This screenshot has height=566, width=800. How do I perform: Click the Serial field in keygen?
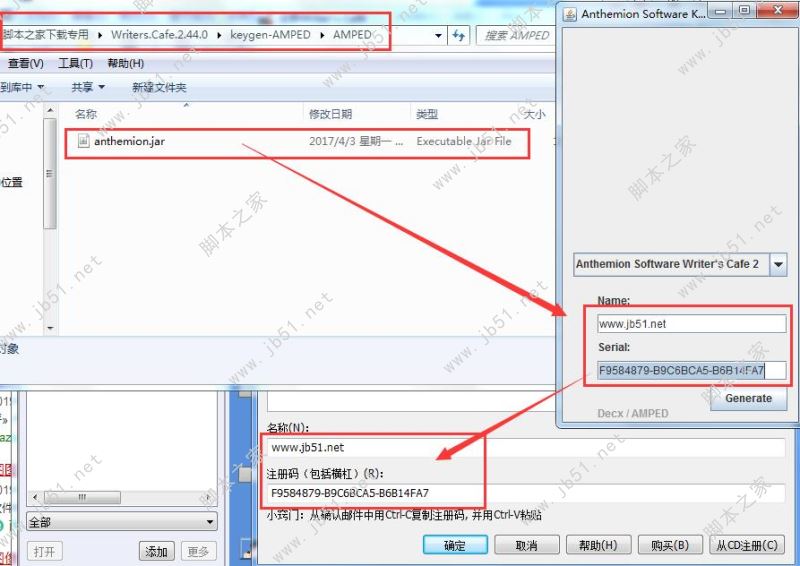click(692, 370)
